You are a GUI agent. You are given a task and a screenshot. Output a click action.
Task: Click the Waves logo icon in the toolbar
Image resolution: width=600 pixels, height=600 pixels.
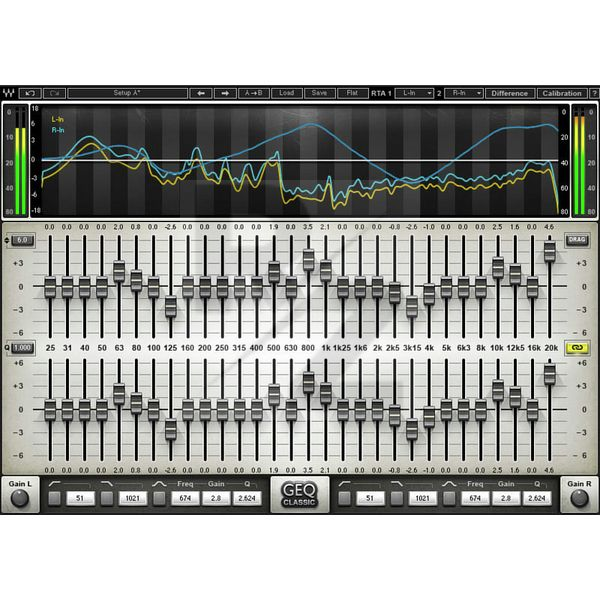(x=8, y=93)
